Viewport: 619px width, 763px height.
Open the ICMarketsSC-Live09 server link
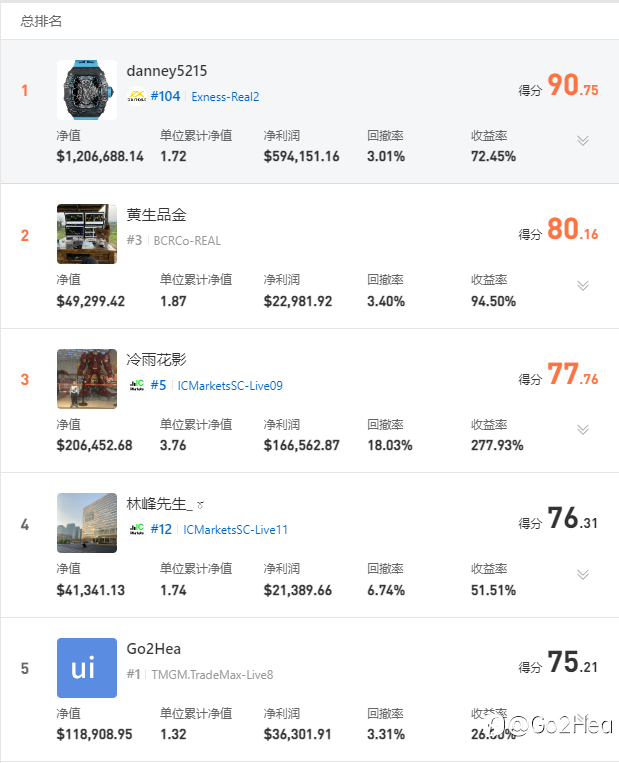click(x=230, y=386)
